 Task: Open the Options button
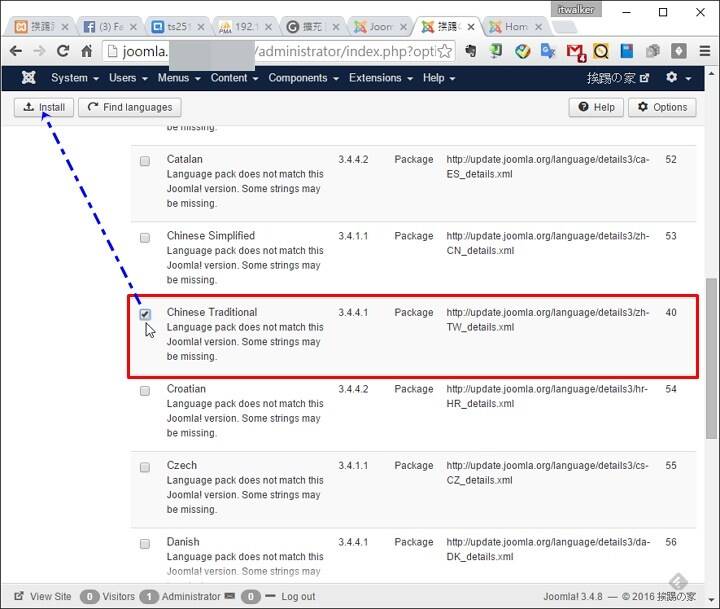(662, 107)
